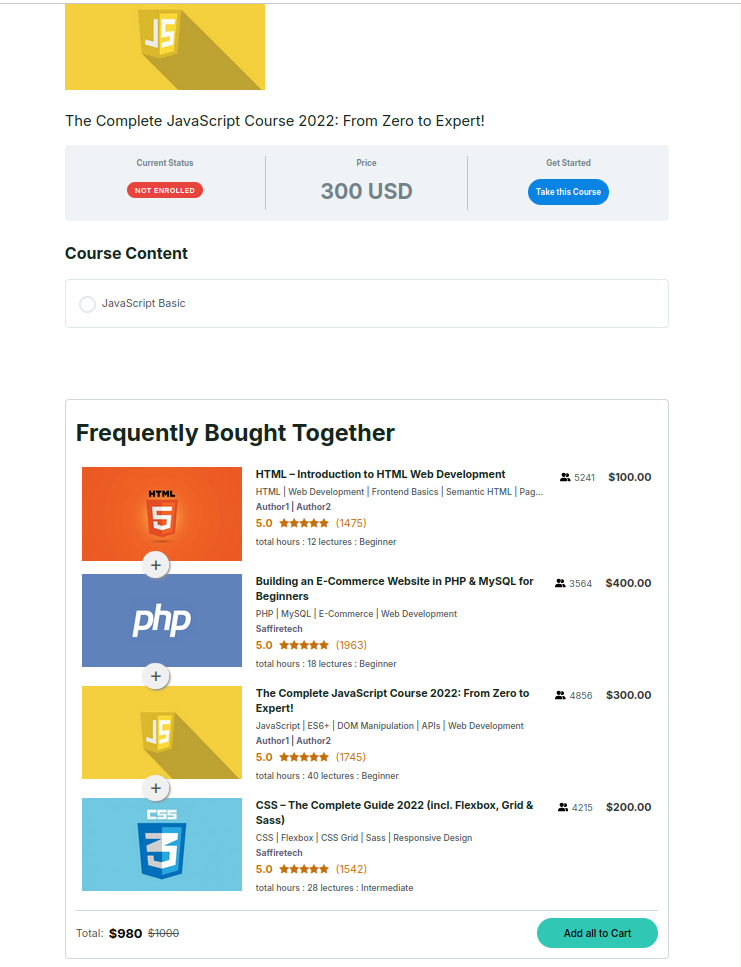Click the star rating of the HTML course
741x967 pixels.
[x=303, y=523]
